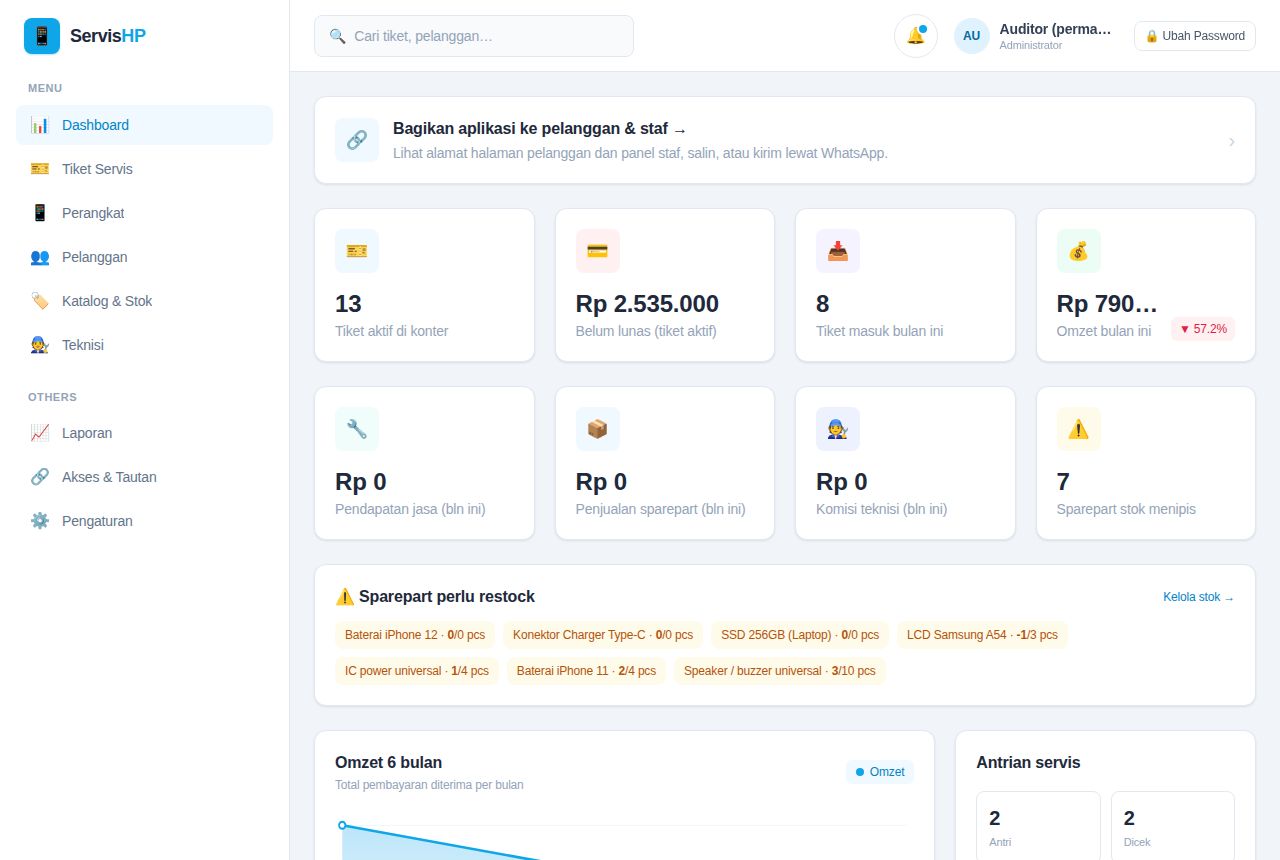The height and width of the screenshot is (860, 1280).
Task: Click the Ubah Password button
Action: click(1195, 36)
